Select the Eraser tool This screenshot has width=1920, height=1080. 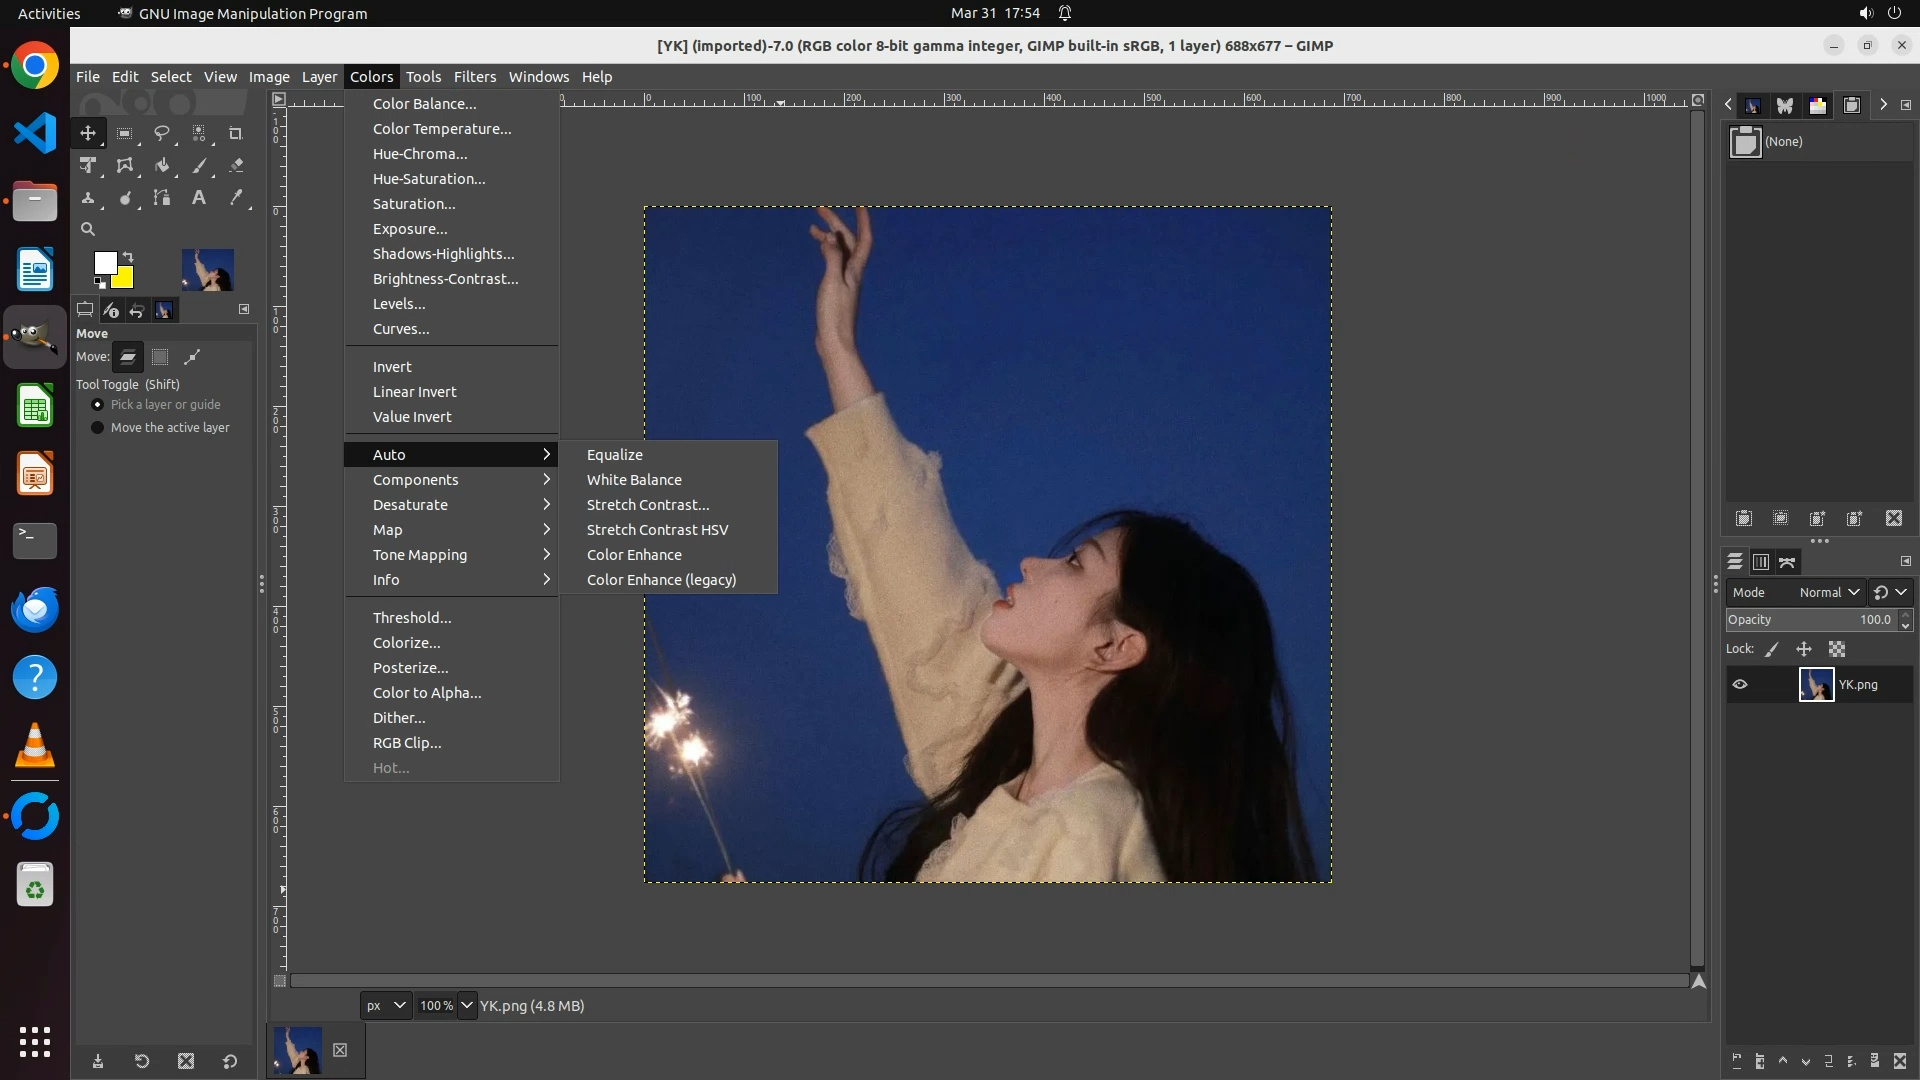[236, 166]
